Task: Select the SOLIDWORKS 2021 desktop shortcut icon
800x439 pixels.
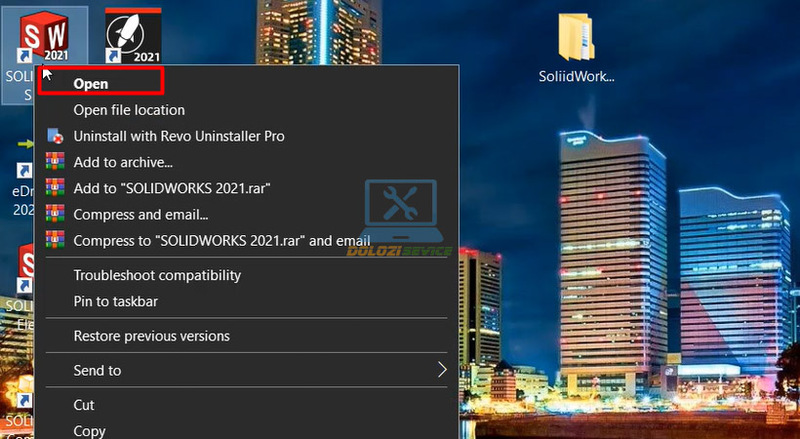Action: (x=44, y=36)
